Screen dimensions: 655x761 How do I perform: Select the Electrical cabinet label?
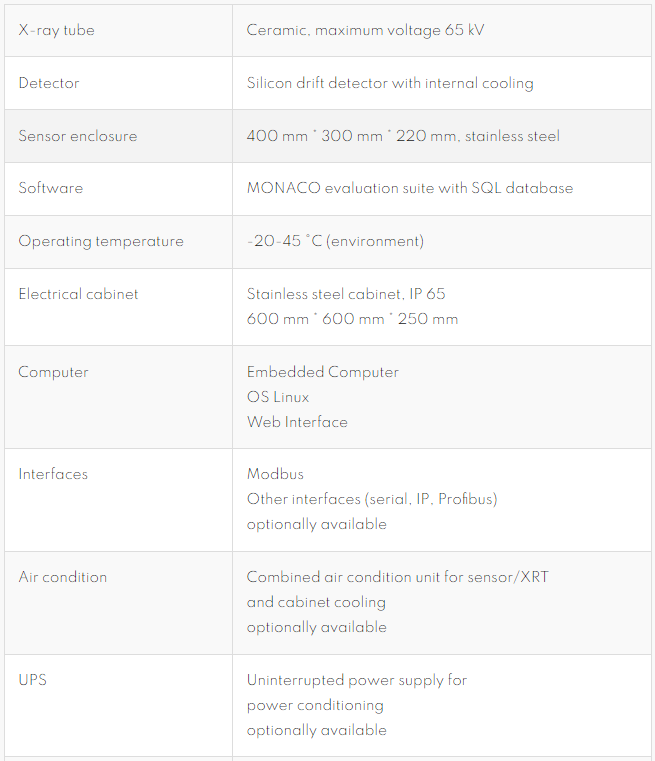(78, 294)
